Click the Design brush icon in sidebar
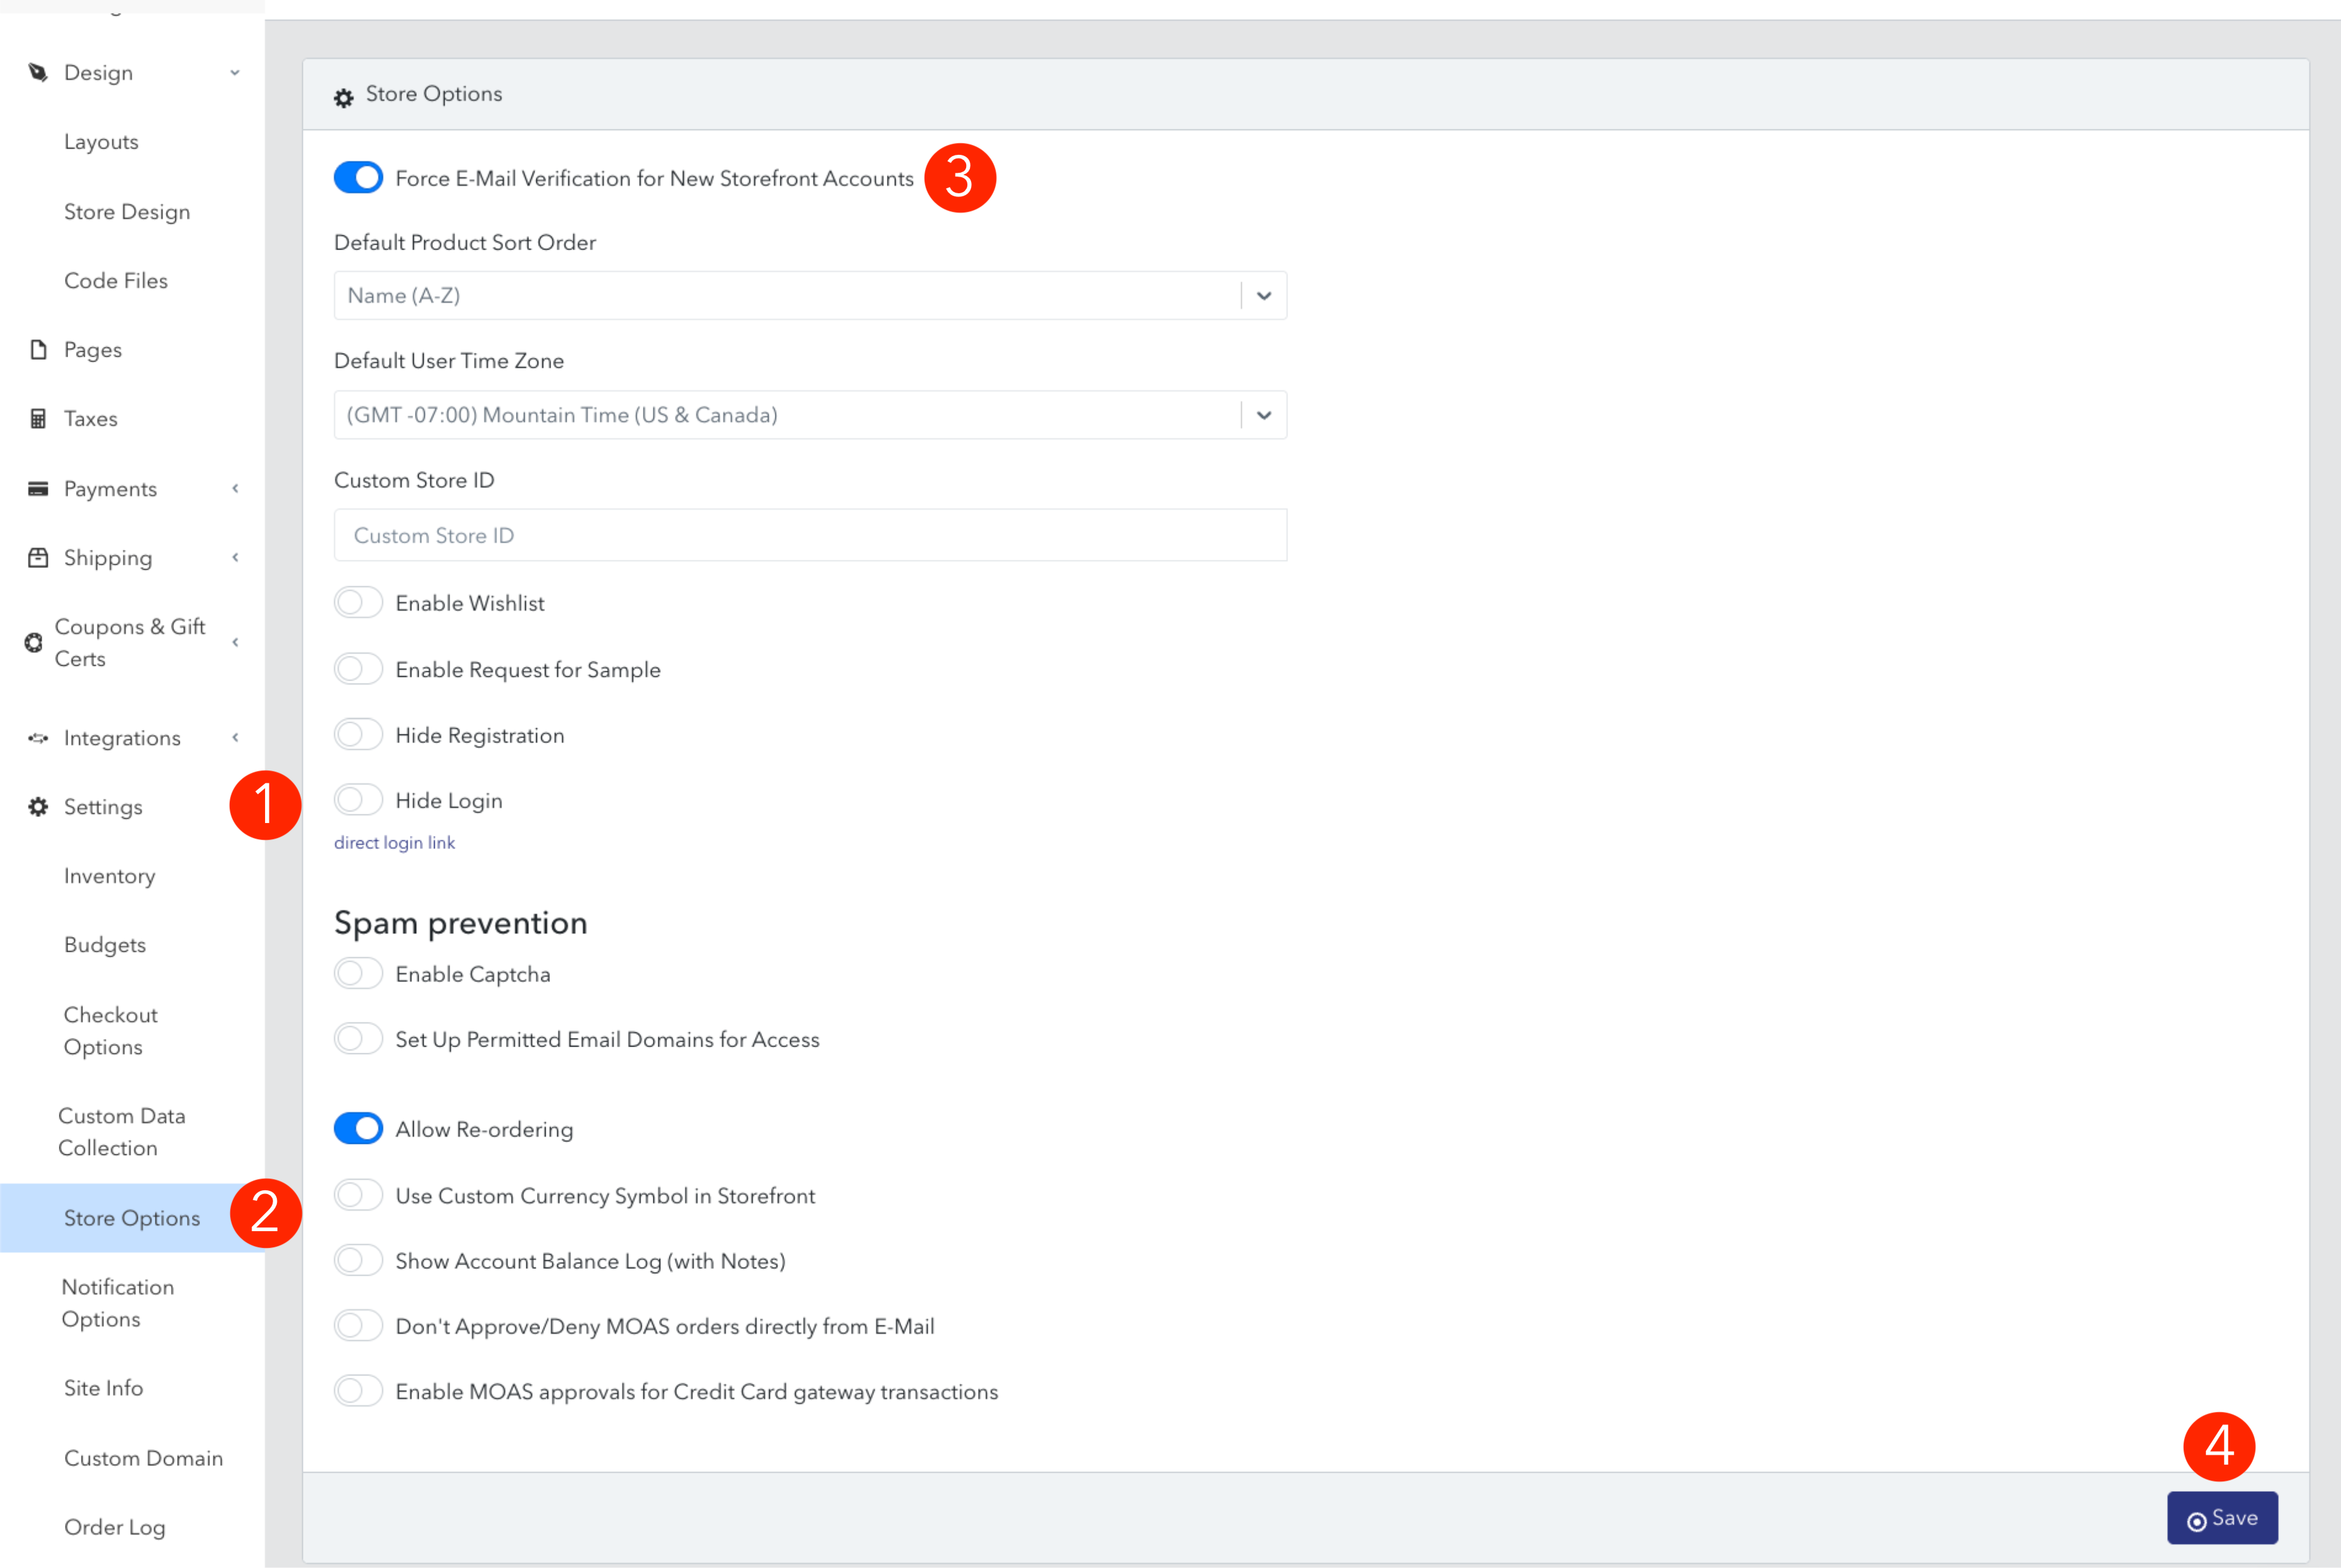 (x=38, y=72)
